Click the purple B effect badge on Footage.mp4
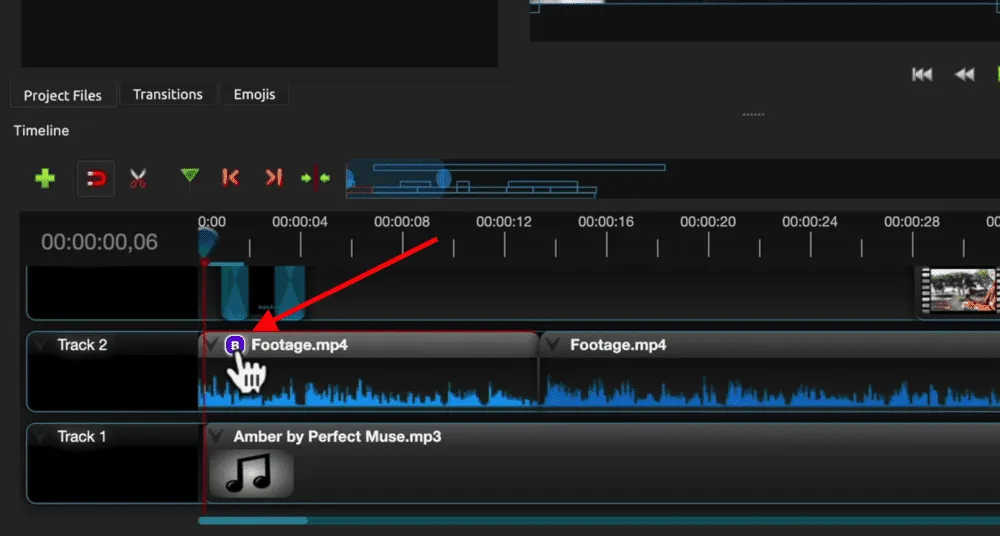 coord(235,346)
